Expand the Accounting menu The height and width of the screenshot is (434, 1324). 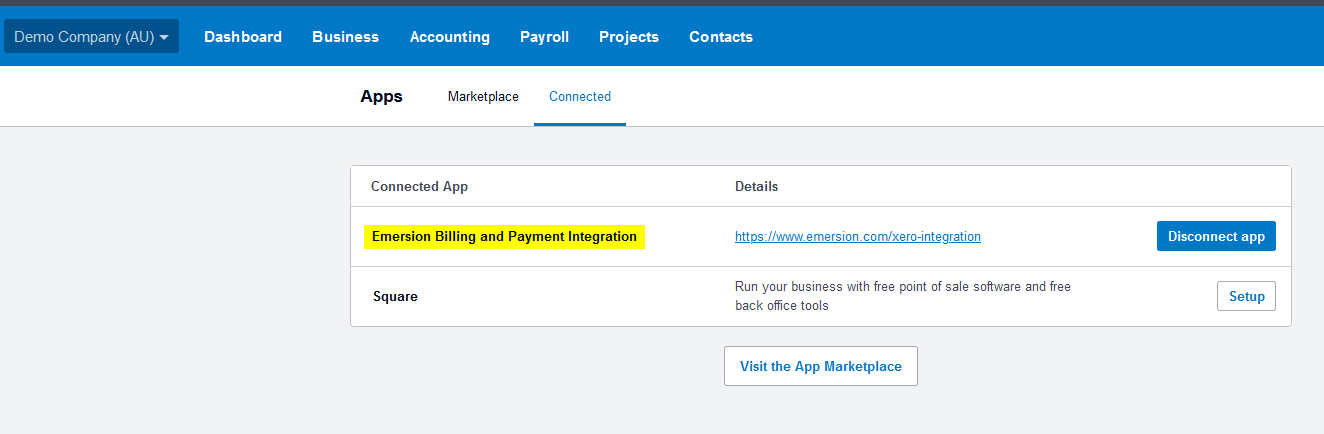[x=450, y=37]
